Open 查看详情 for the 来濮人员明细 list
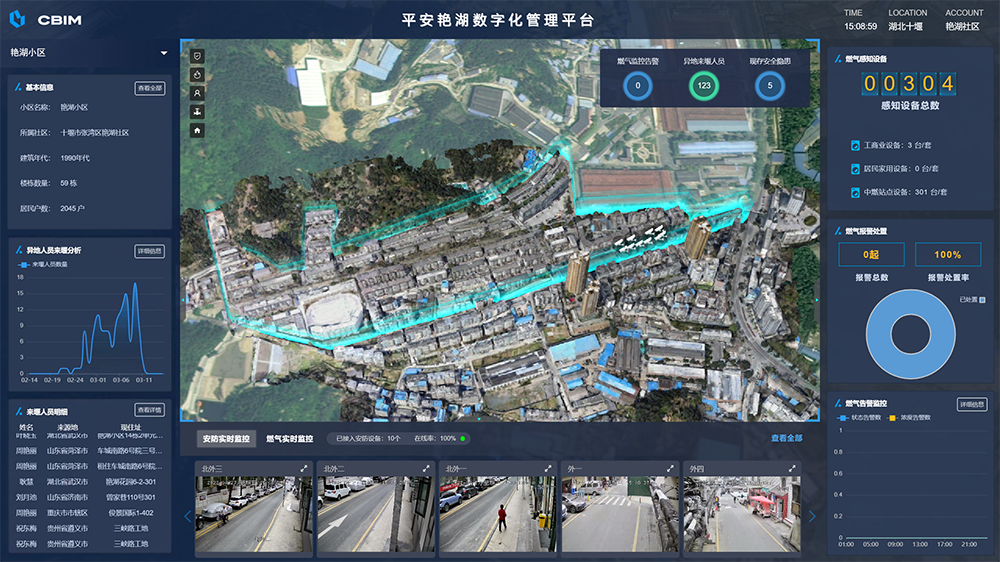 tap(150, 410)
